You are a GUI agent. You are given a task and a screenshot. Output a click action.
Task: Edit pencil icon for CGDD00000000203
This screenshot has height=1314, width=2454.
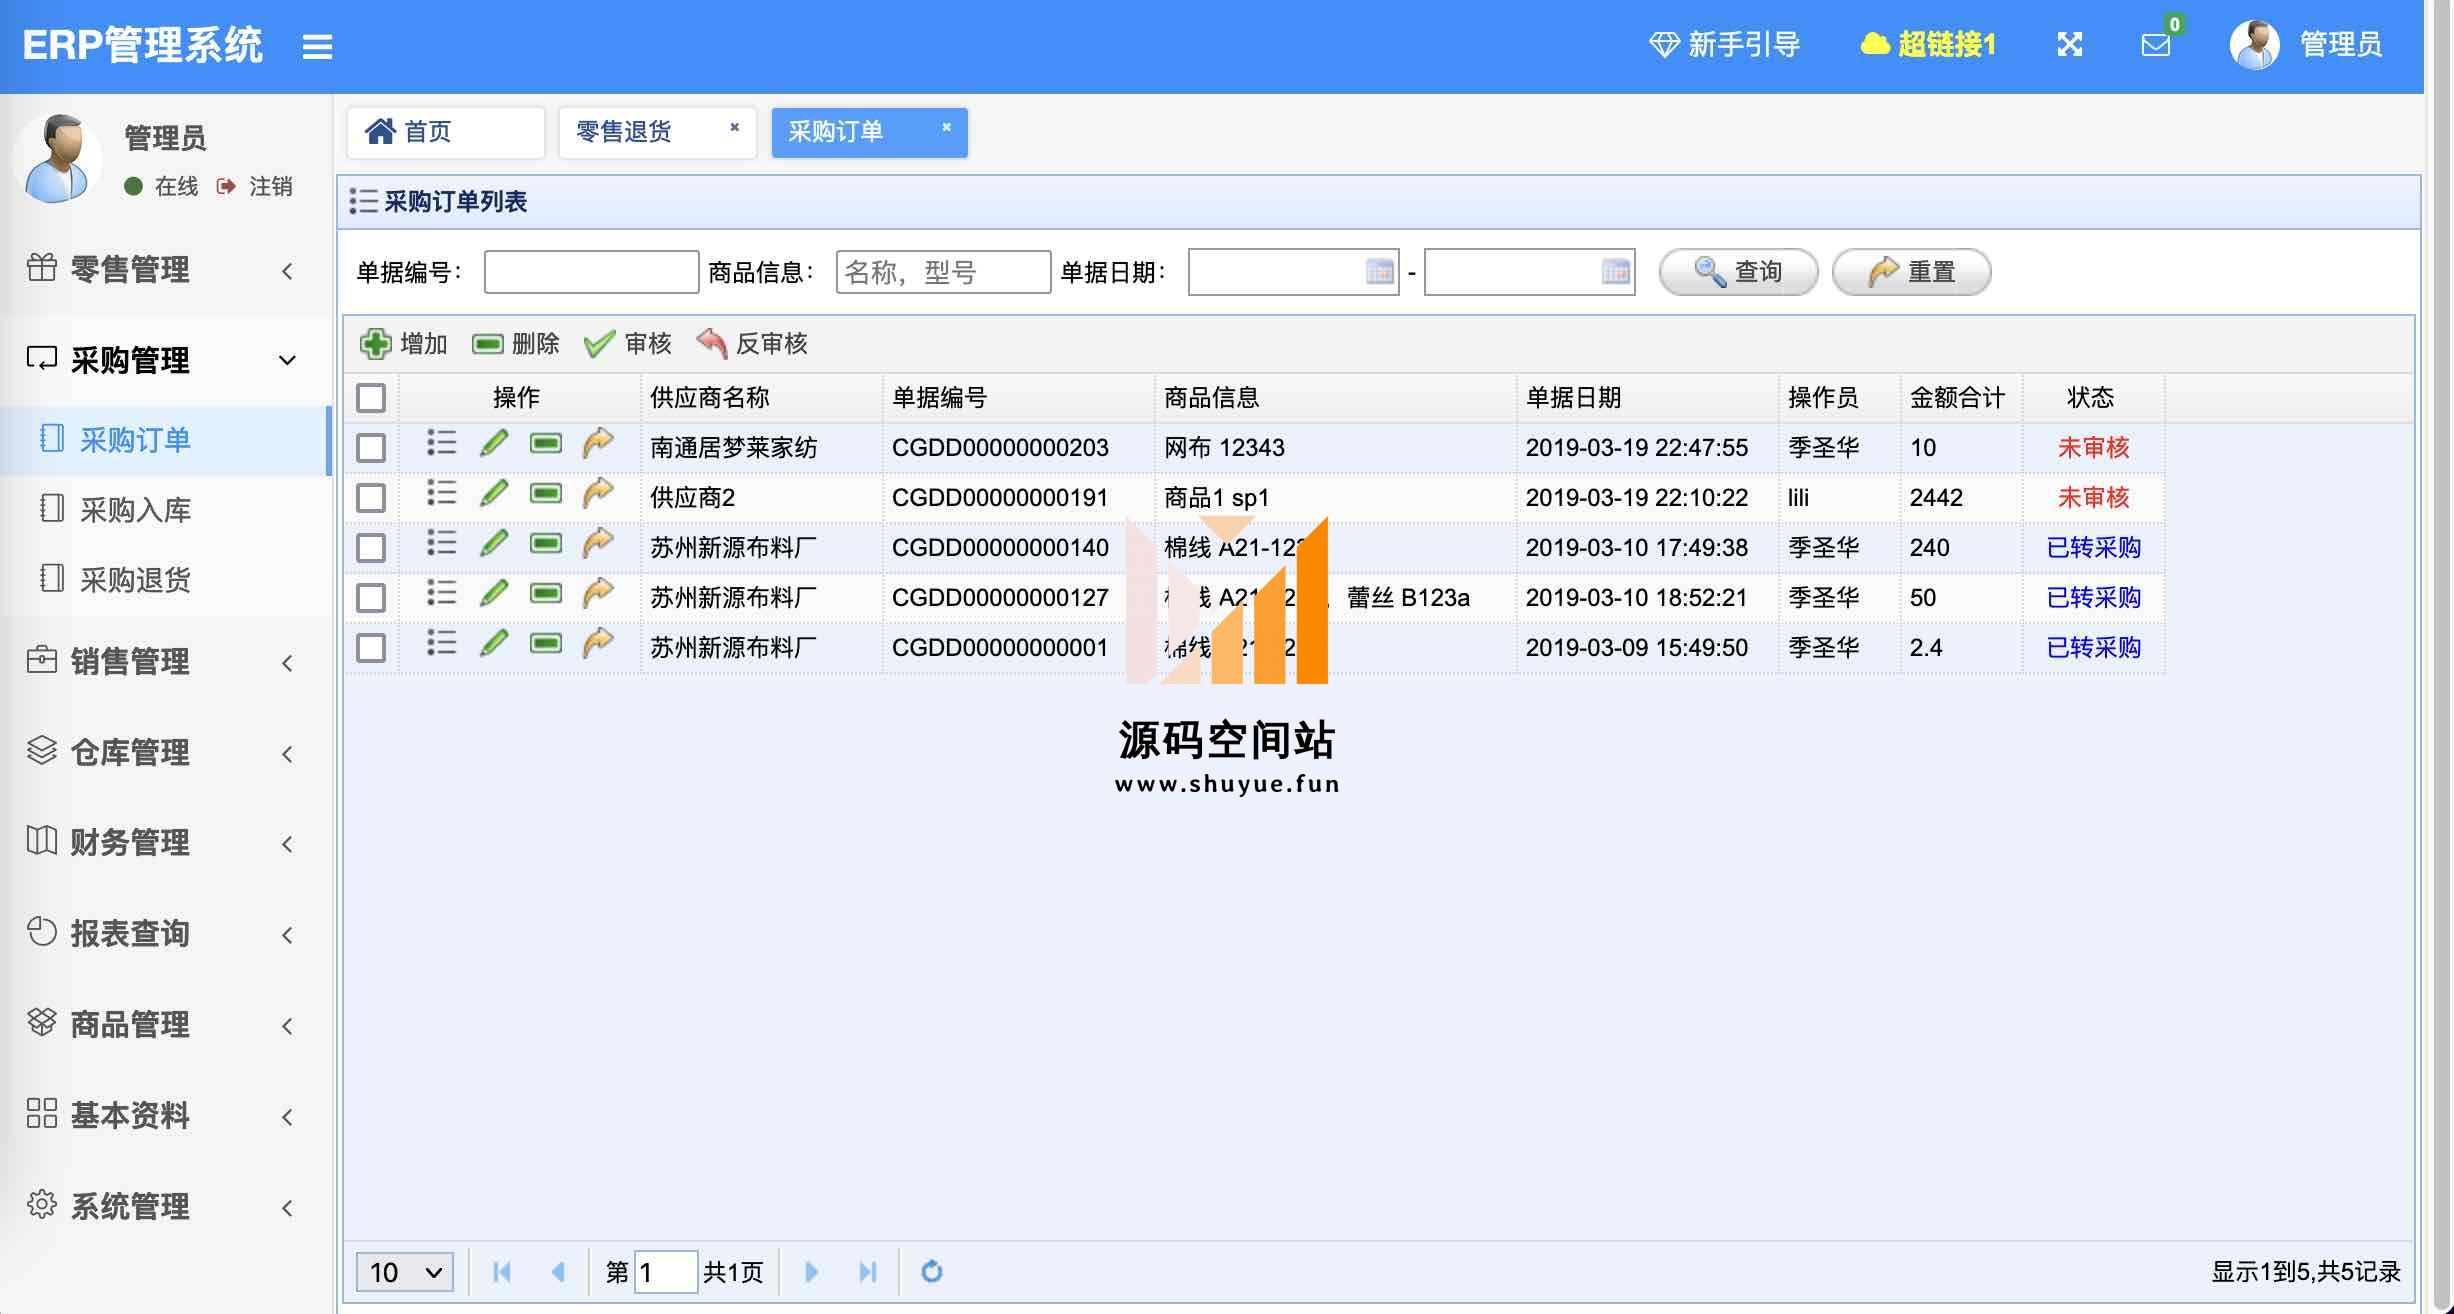[494, 443]
